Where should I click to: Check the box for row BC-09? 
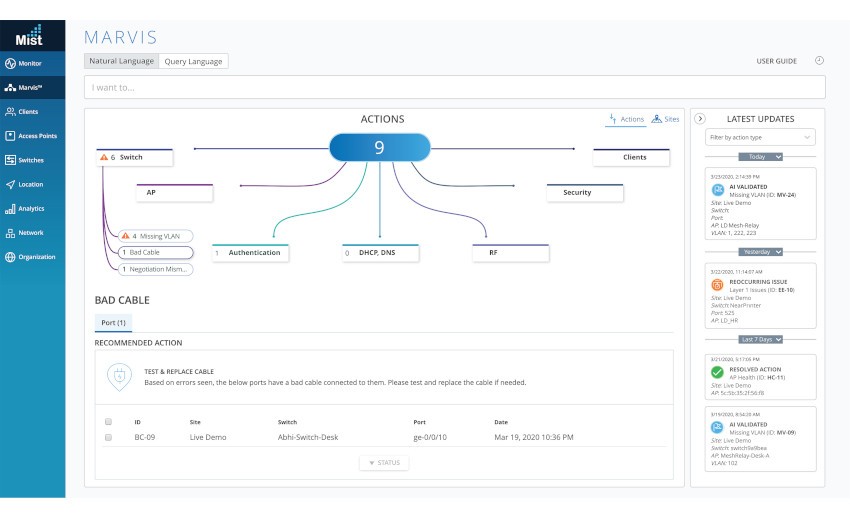(x=108, y=437)
